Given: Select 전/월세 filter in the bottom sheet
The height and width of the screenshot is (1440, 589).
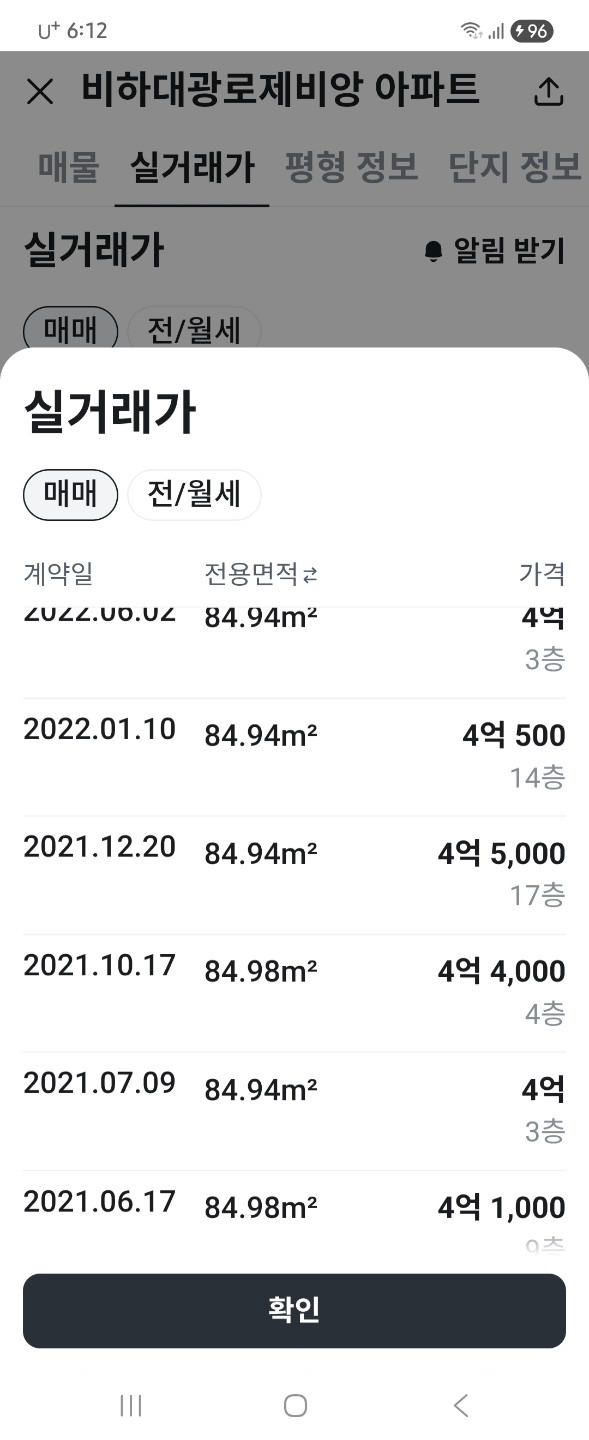Looking at the screenshot, I should (x=194, y=495).
